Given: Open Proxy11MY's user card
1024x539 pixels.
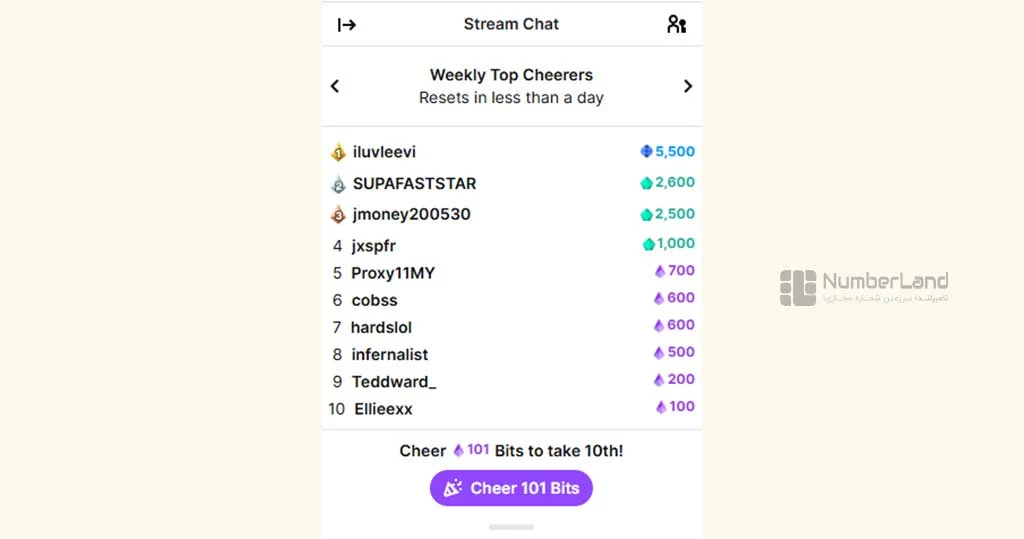Looking at the screenshot, I should pos(393,273).
